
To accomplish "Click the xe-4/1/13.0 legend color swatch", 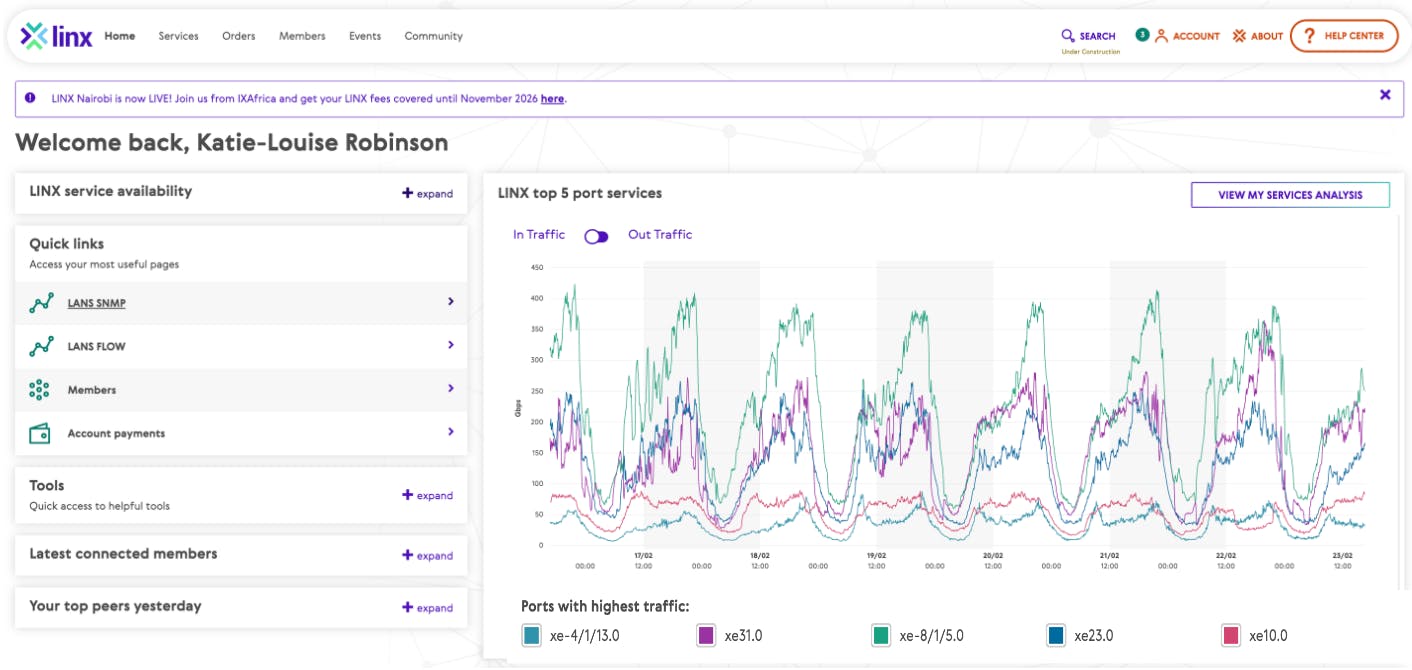I will 531,635.
